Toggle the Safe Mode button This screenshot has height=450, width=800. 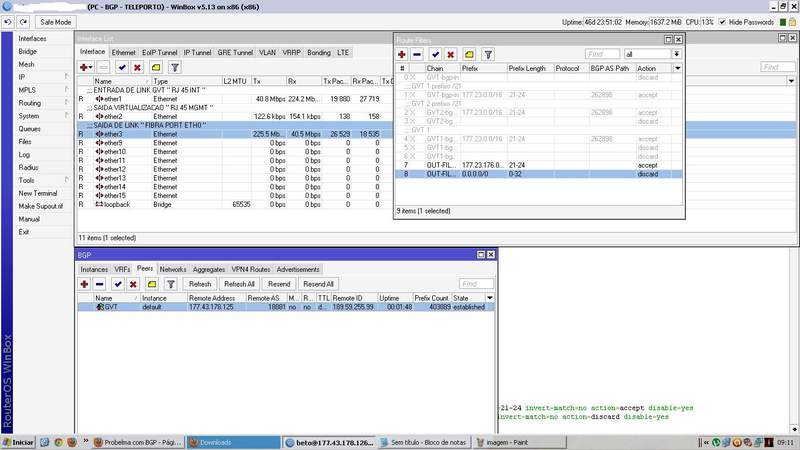pyautogui.click(x=55, y=21)
